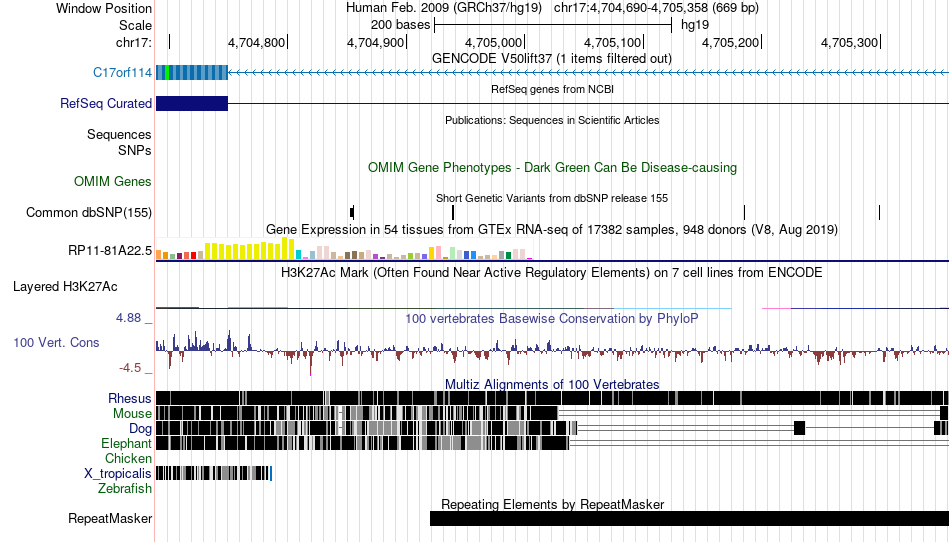Click the RefSeq Curated track label

click(106, 104)
